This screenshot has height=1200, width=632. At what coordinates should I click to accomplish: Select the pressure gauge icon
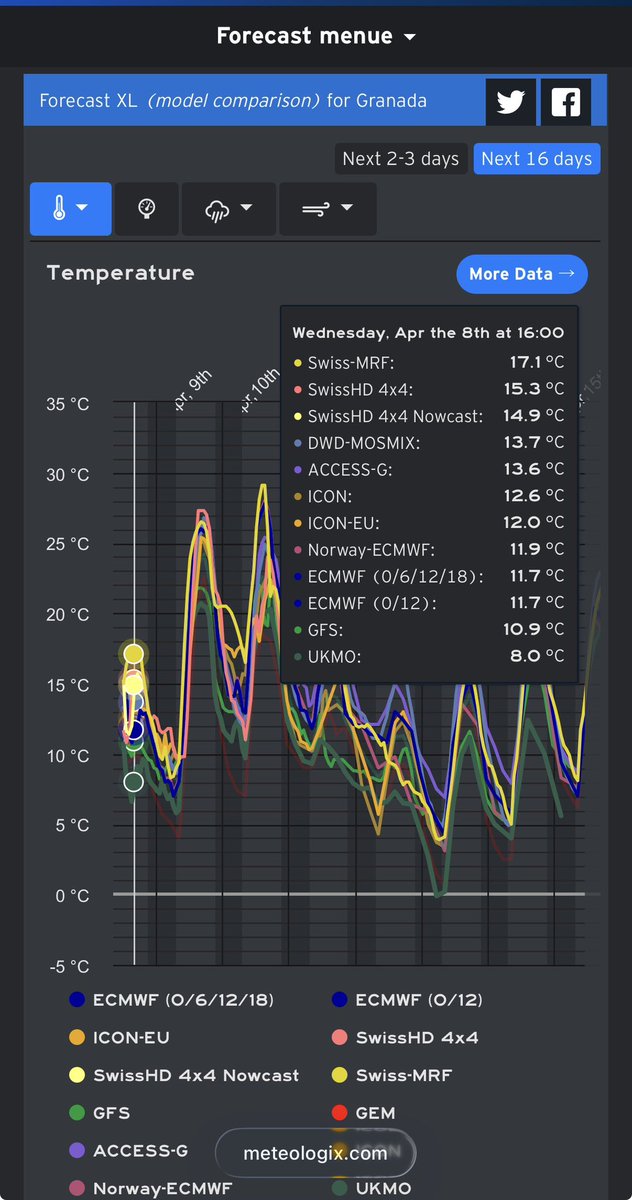point(147,208)
